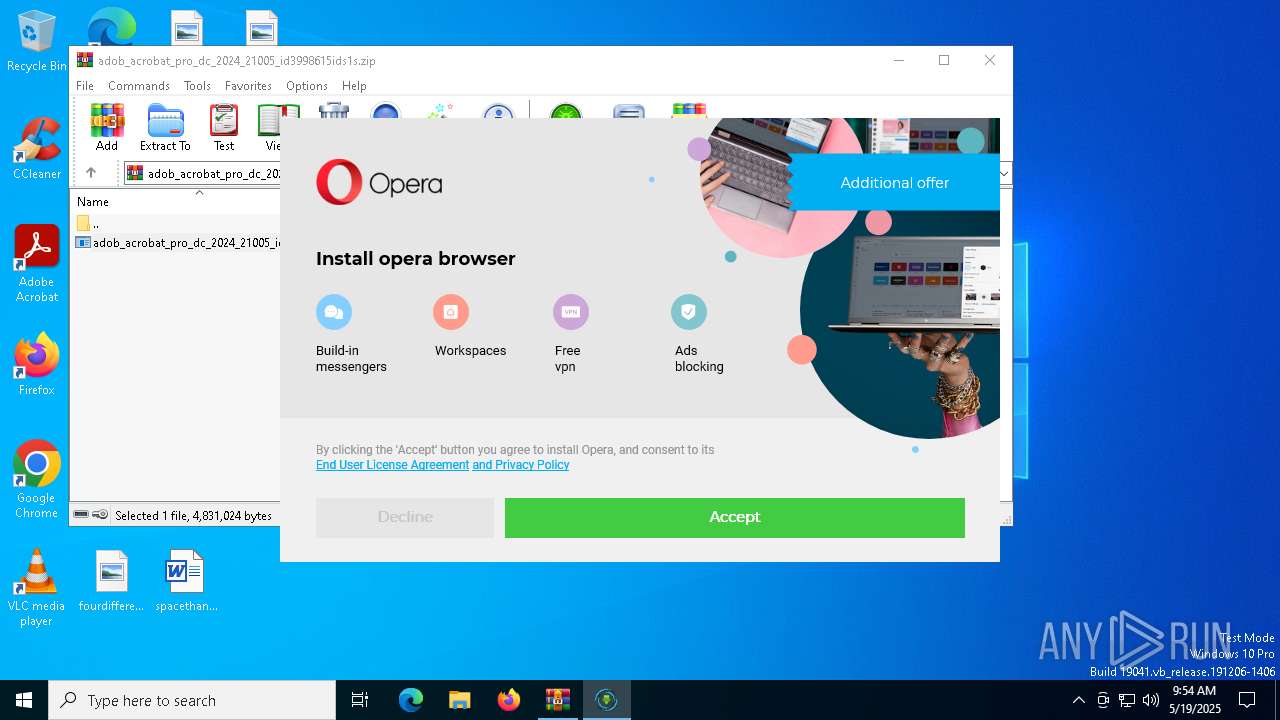Image resolution: width=1280 pixels, height=720 pixels.
Task: Click the Workspaces feature icon
Action: pos(451,312)
